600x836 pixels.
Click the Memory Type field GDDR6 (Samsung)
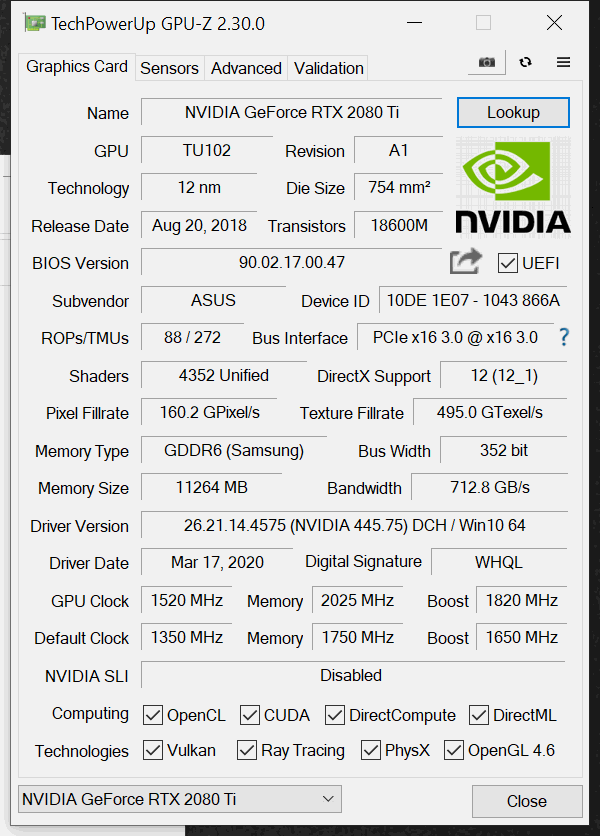click(x=234, y=450)
